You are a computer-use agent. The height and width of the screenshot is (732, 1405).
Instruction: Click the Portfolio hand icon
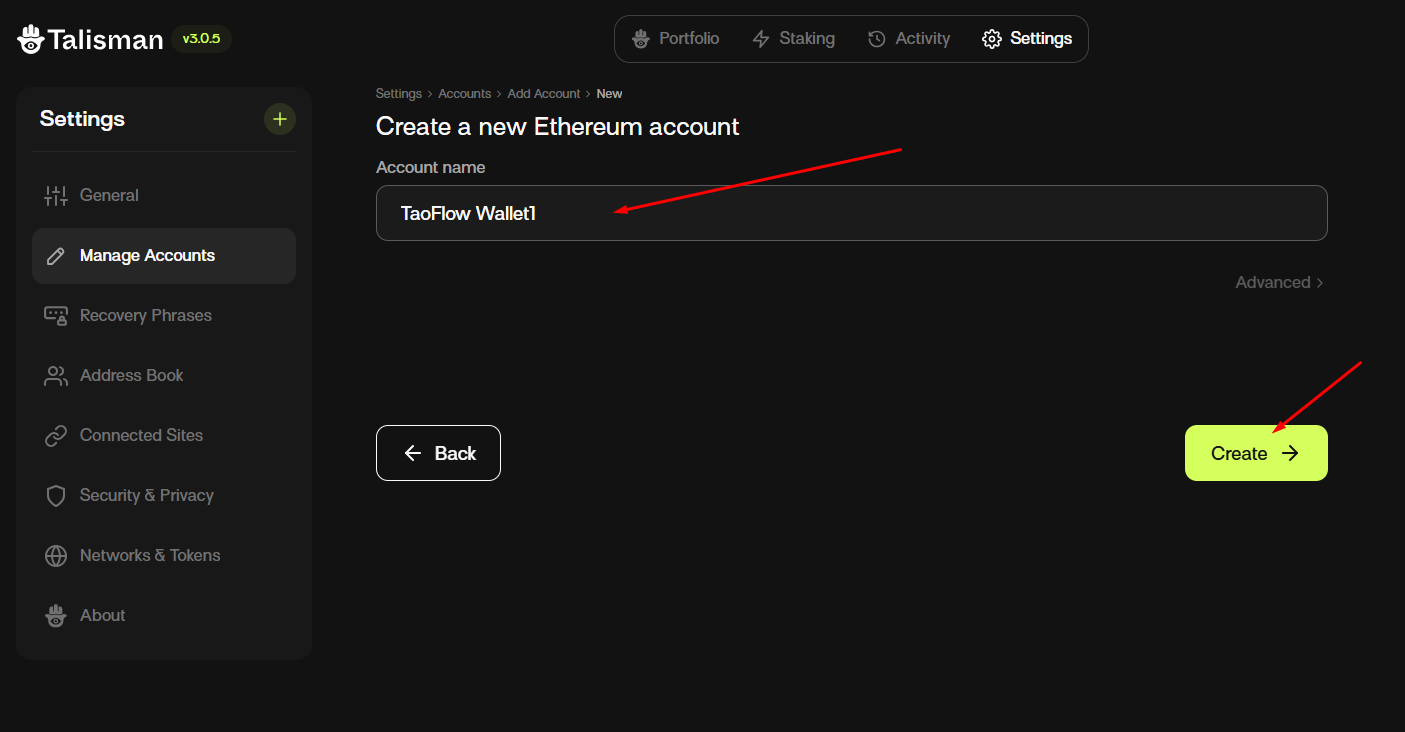click(x=640, y=38)
